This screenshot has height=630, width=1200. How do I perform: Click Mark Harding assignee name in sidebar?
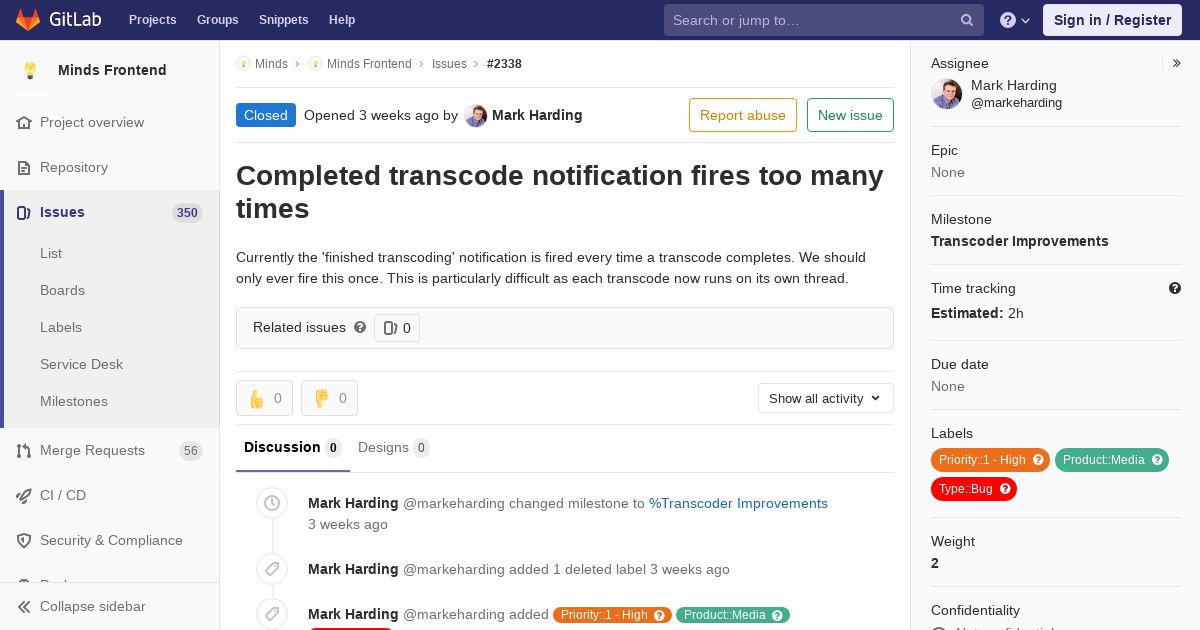click(1013, 85)
